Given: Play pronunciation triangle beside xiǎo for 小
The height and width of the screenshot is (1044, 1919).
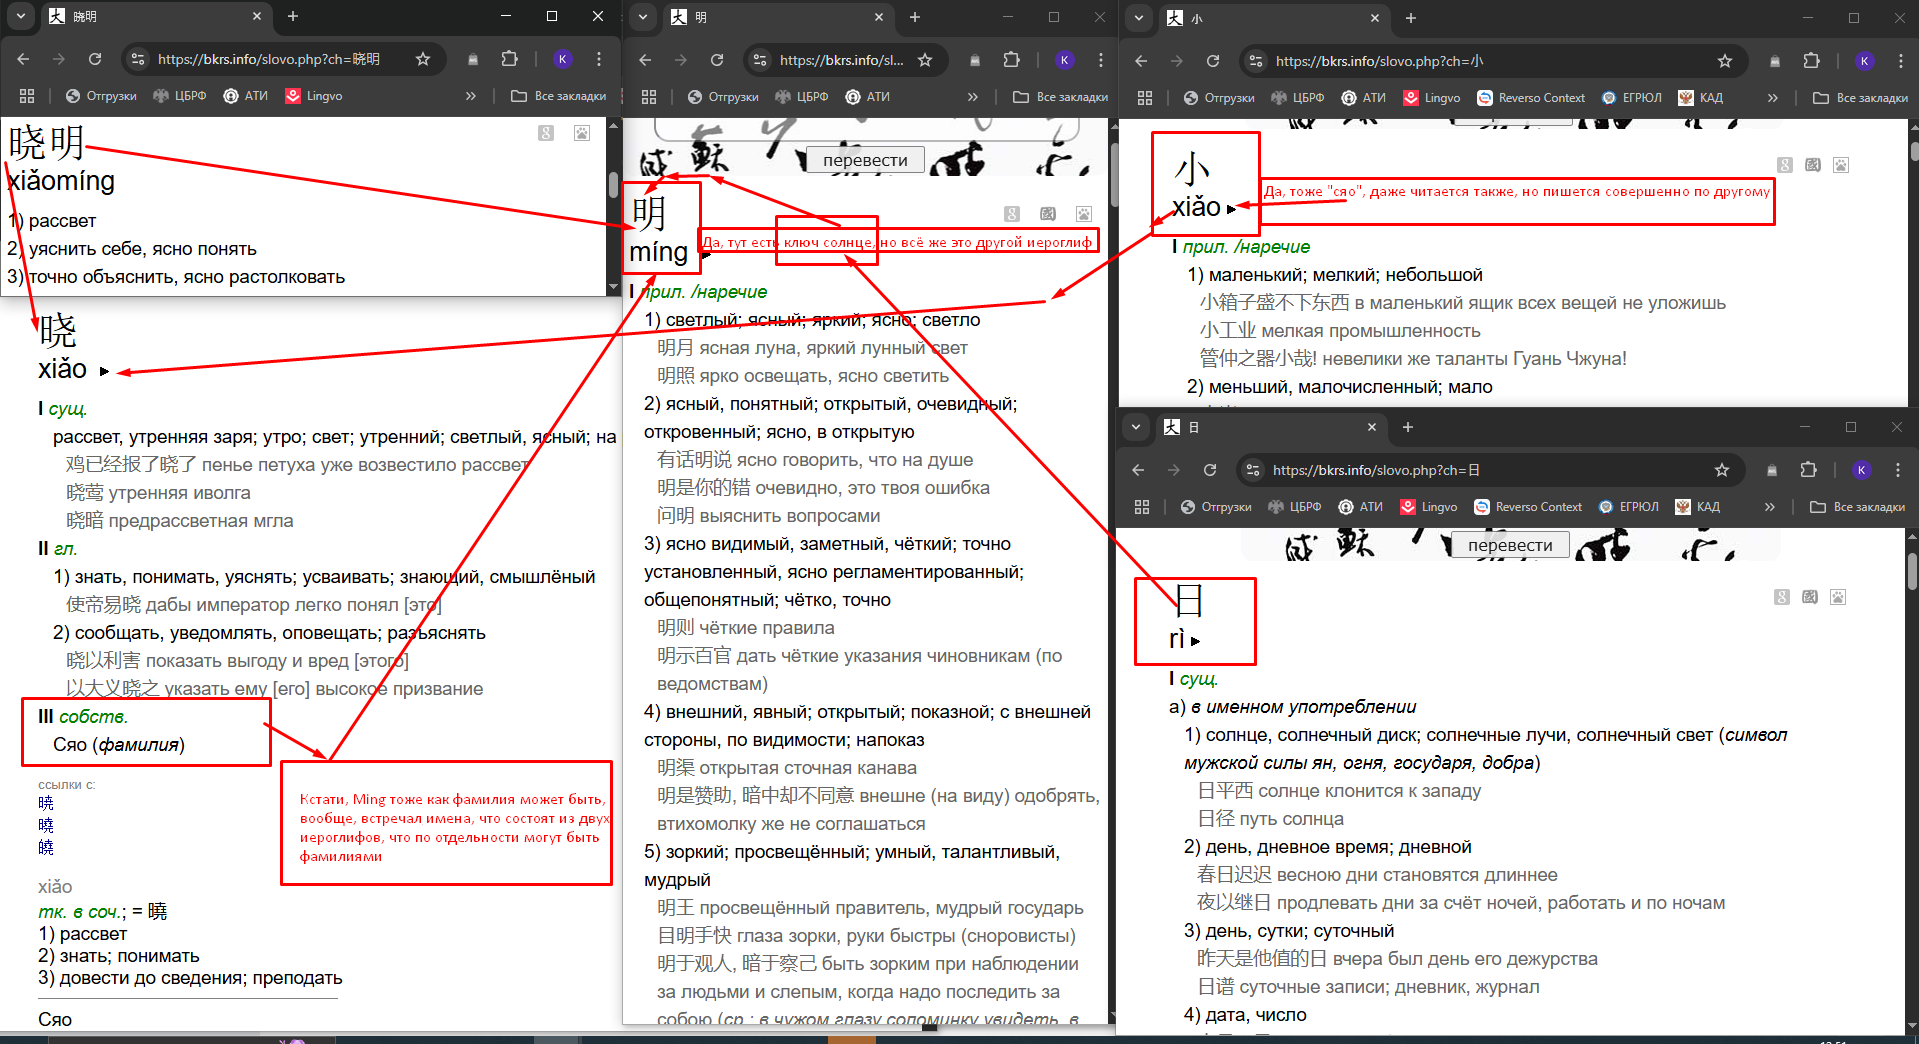Looking at the screenshot, I should [x=1231, y=209].
